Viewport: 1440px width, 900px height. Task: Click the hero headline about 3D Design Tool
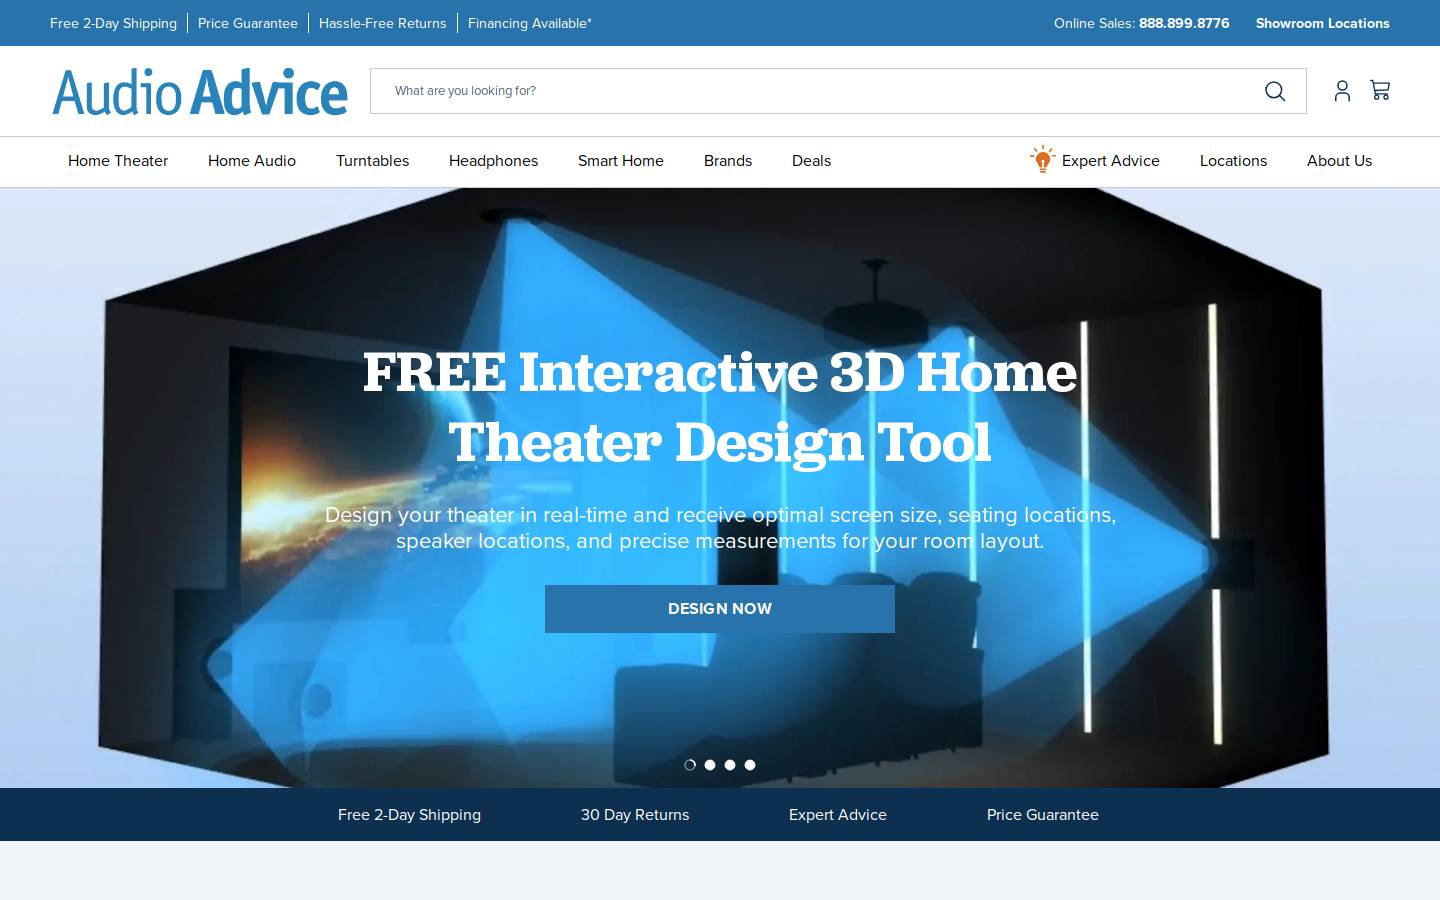click(x=720, y=407)
